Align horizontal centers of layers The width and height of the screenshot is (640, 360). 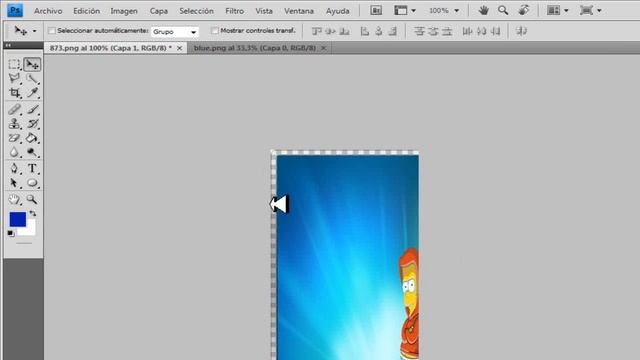[x=379, y=31]
